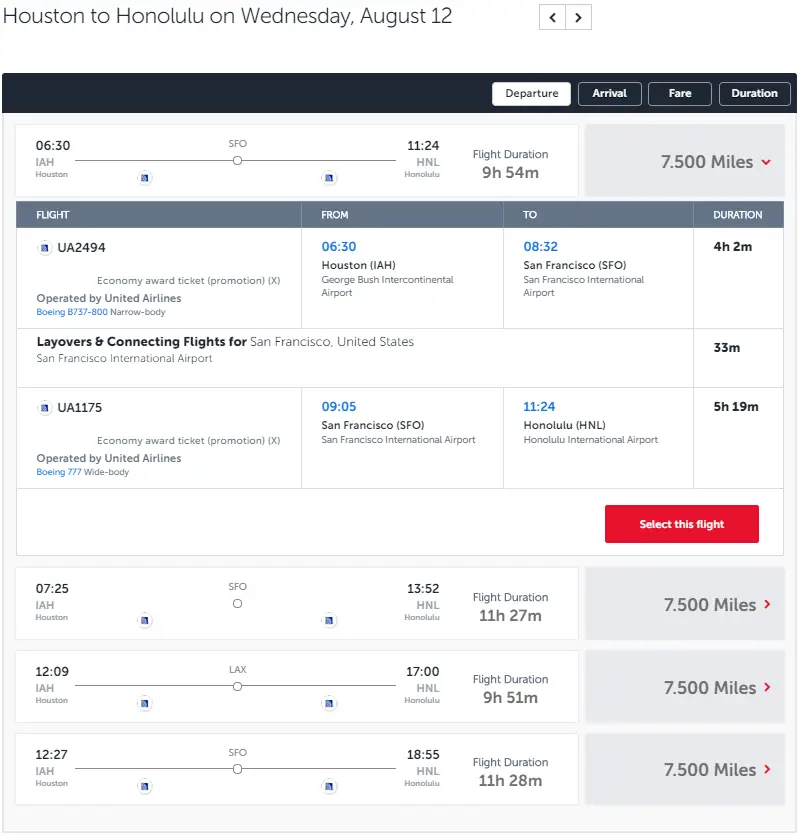Viewport: 799px width, 840px height.
Task: Click LAX stopover marker on 12:09 flight
Action: pyautogui.click(x=237, y=686)
